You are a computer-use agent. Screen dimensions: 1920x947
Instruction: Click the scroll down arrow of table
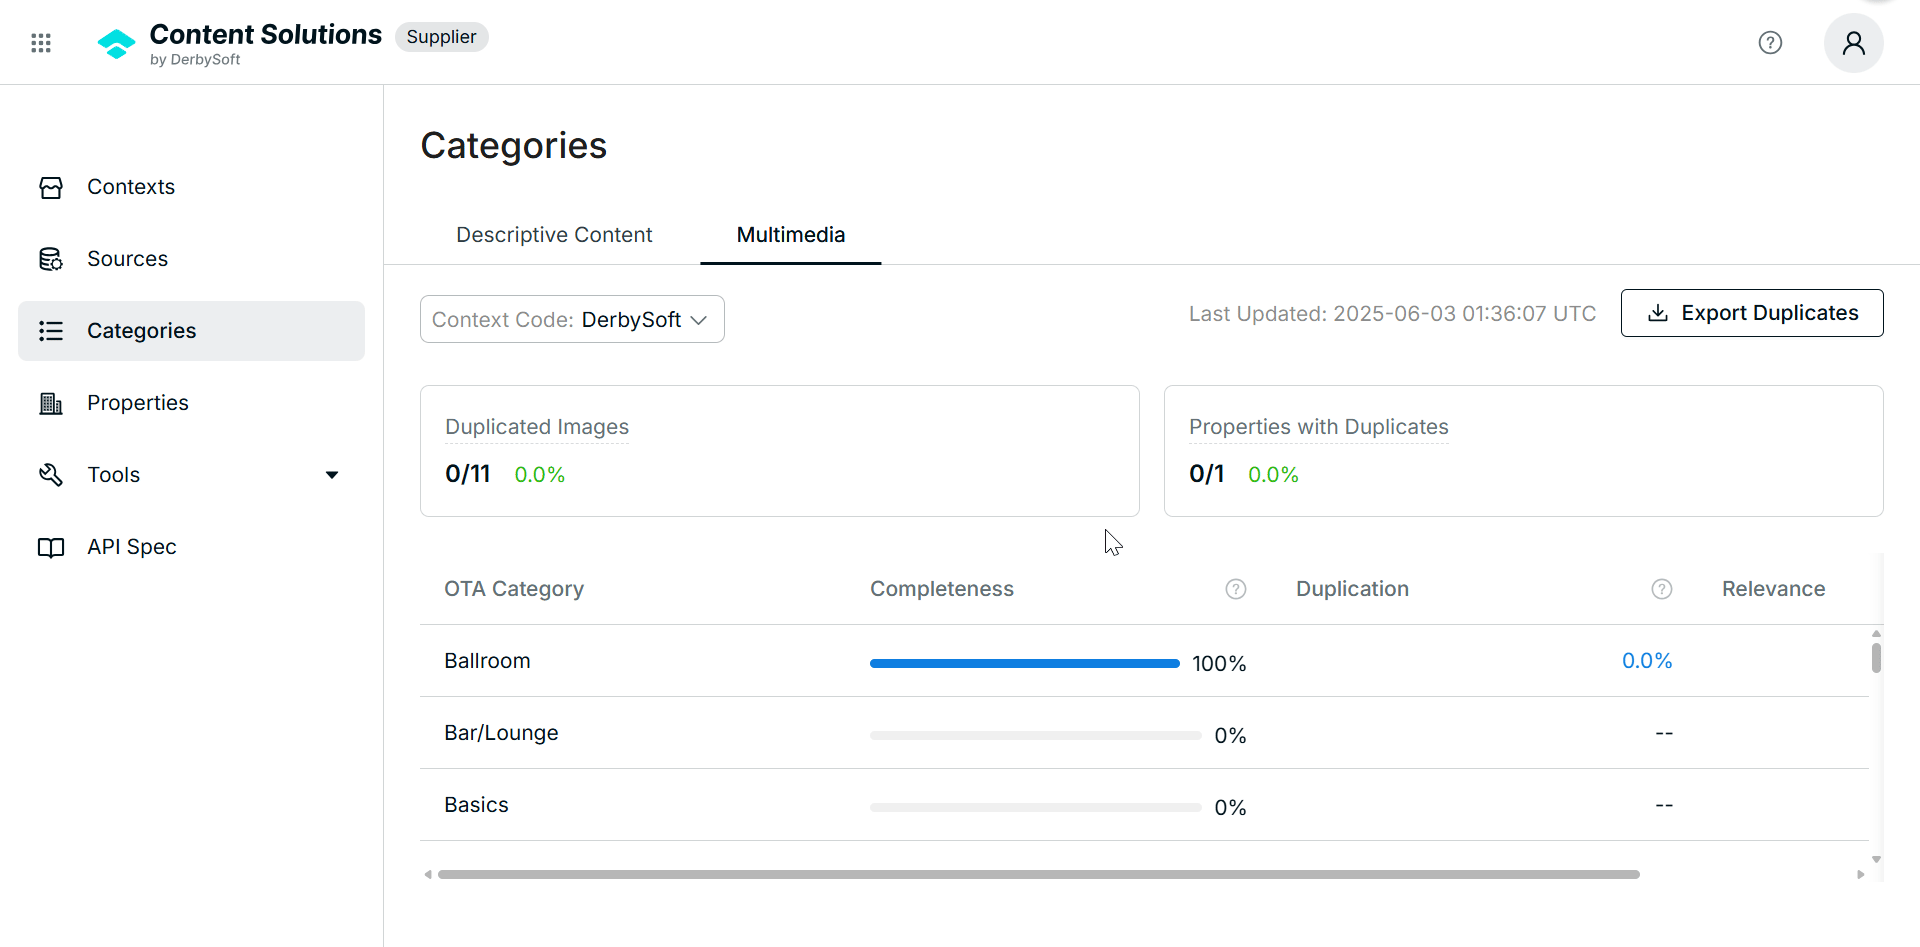tap(1876, 859)
